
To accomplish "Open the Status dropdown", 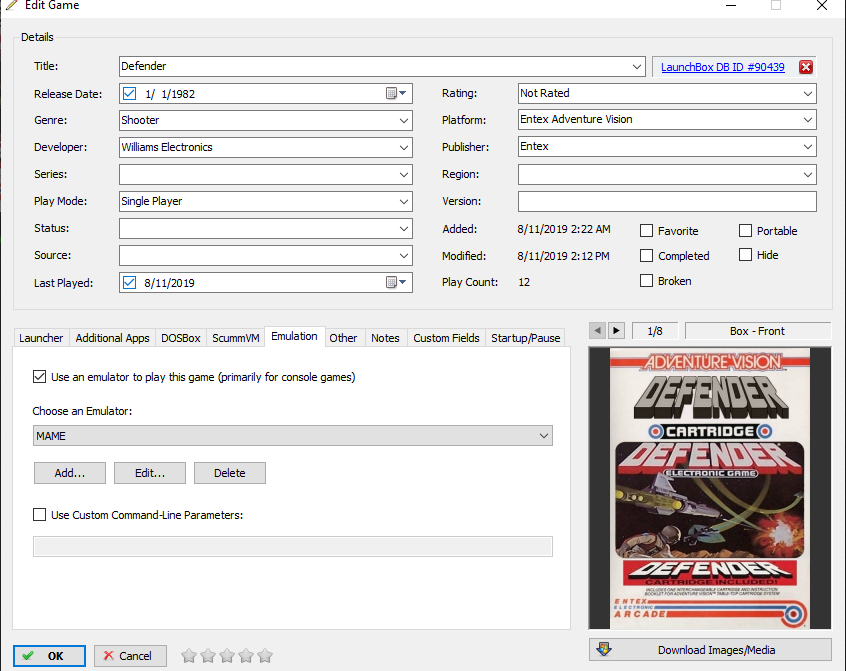I will [x=404, y=228].
